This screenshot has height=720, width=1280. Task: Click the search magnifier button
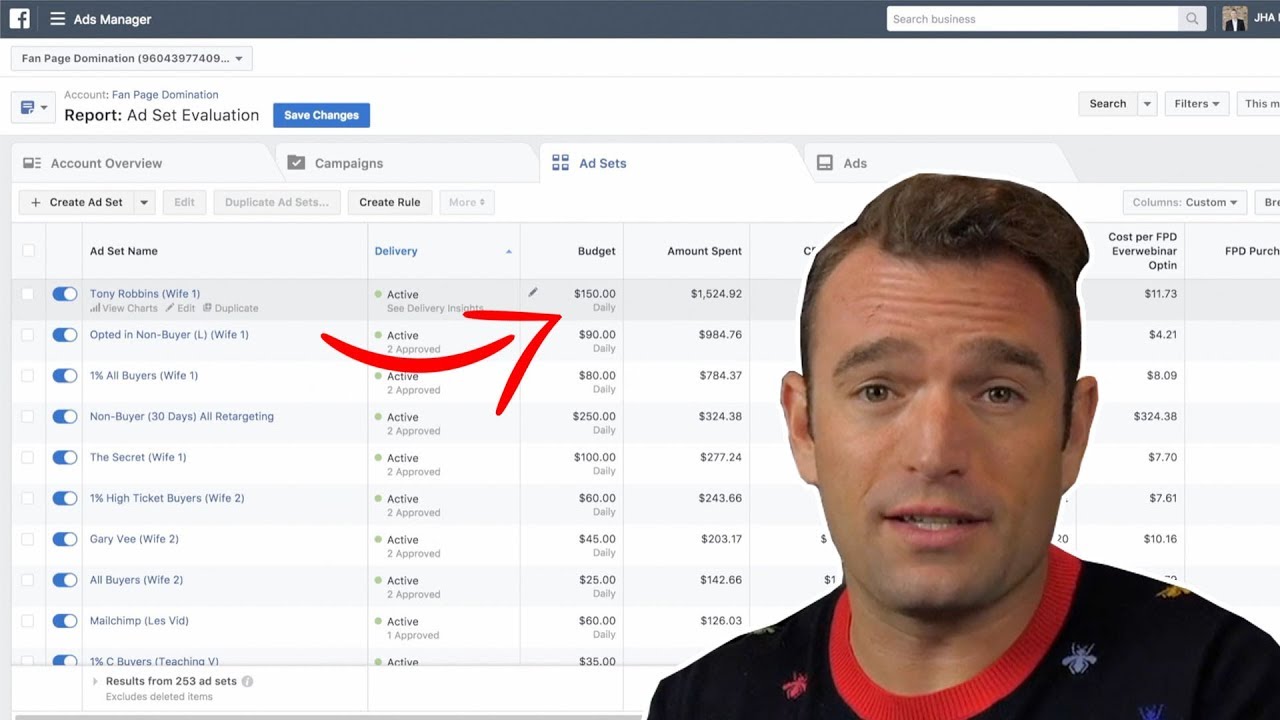coord(1192,19)
